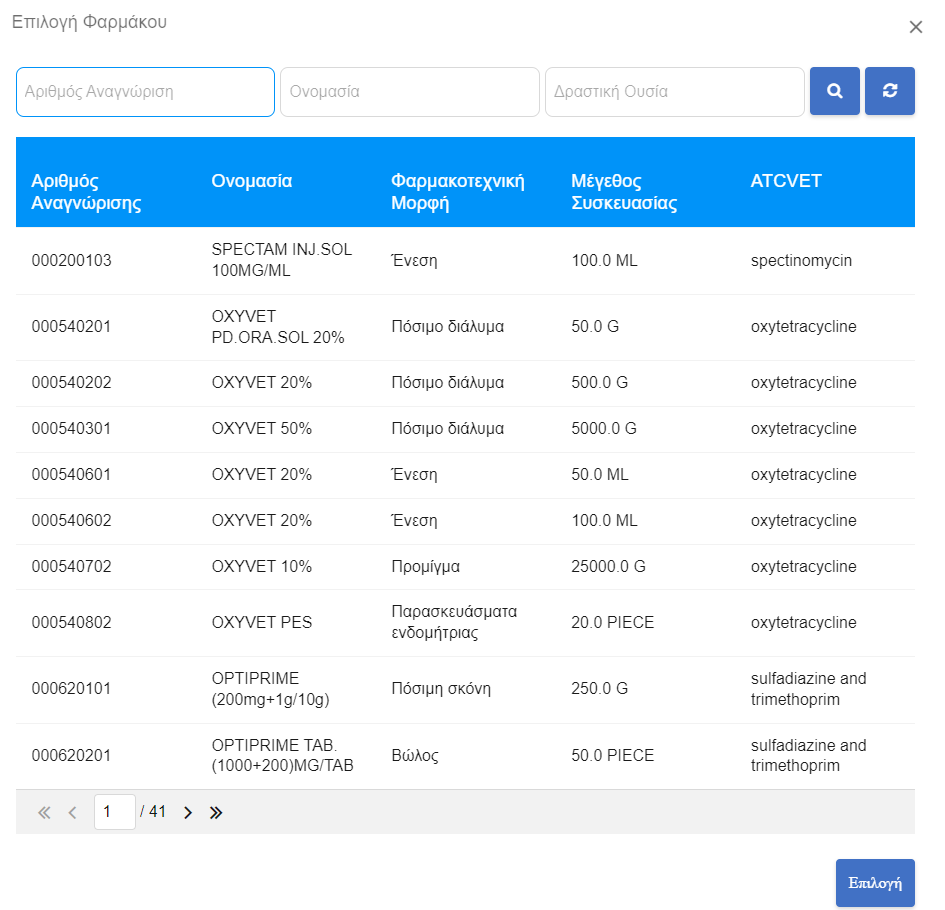Screen dimensions: 945x910
Task: Click sulfadiazine and trimethoprim in 000620201 row
Action: (808, 755)
